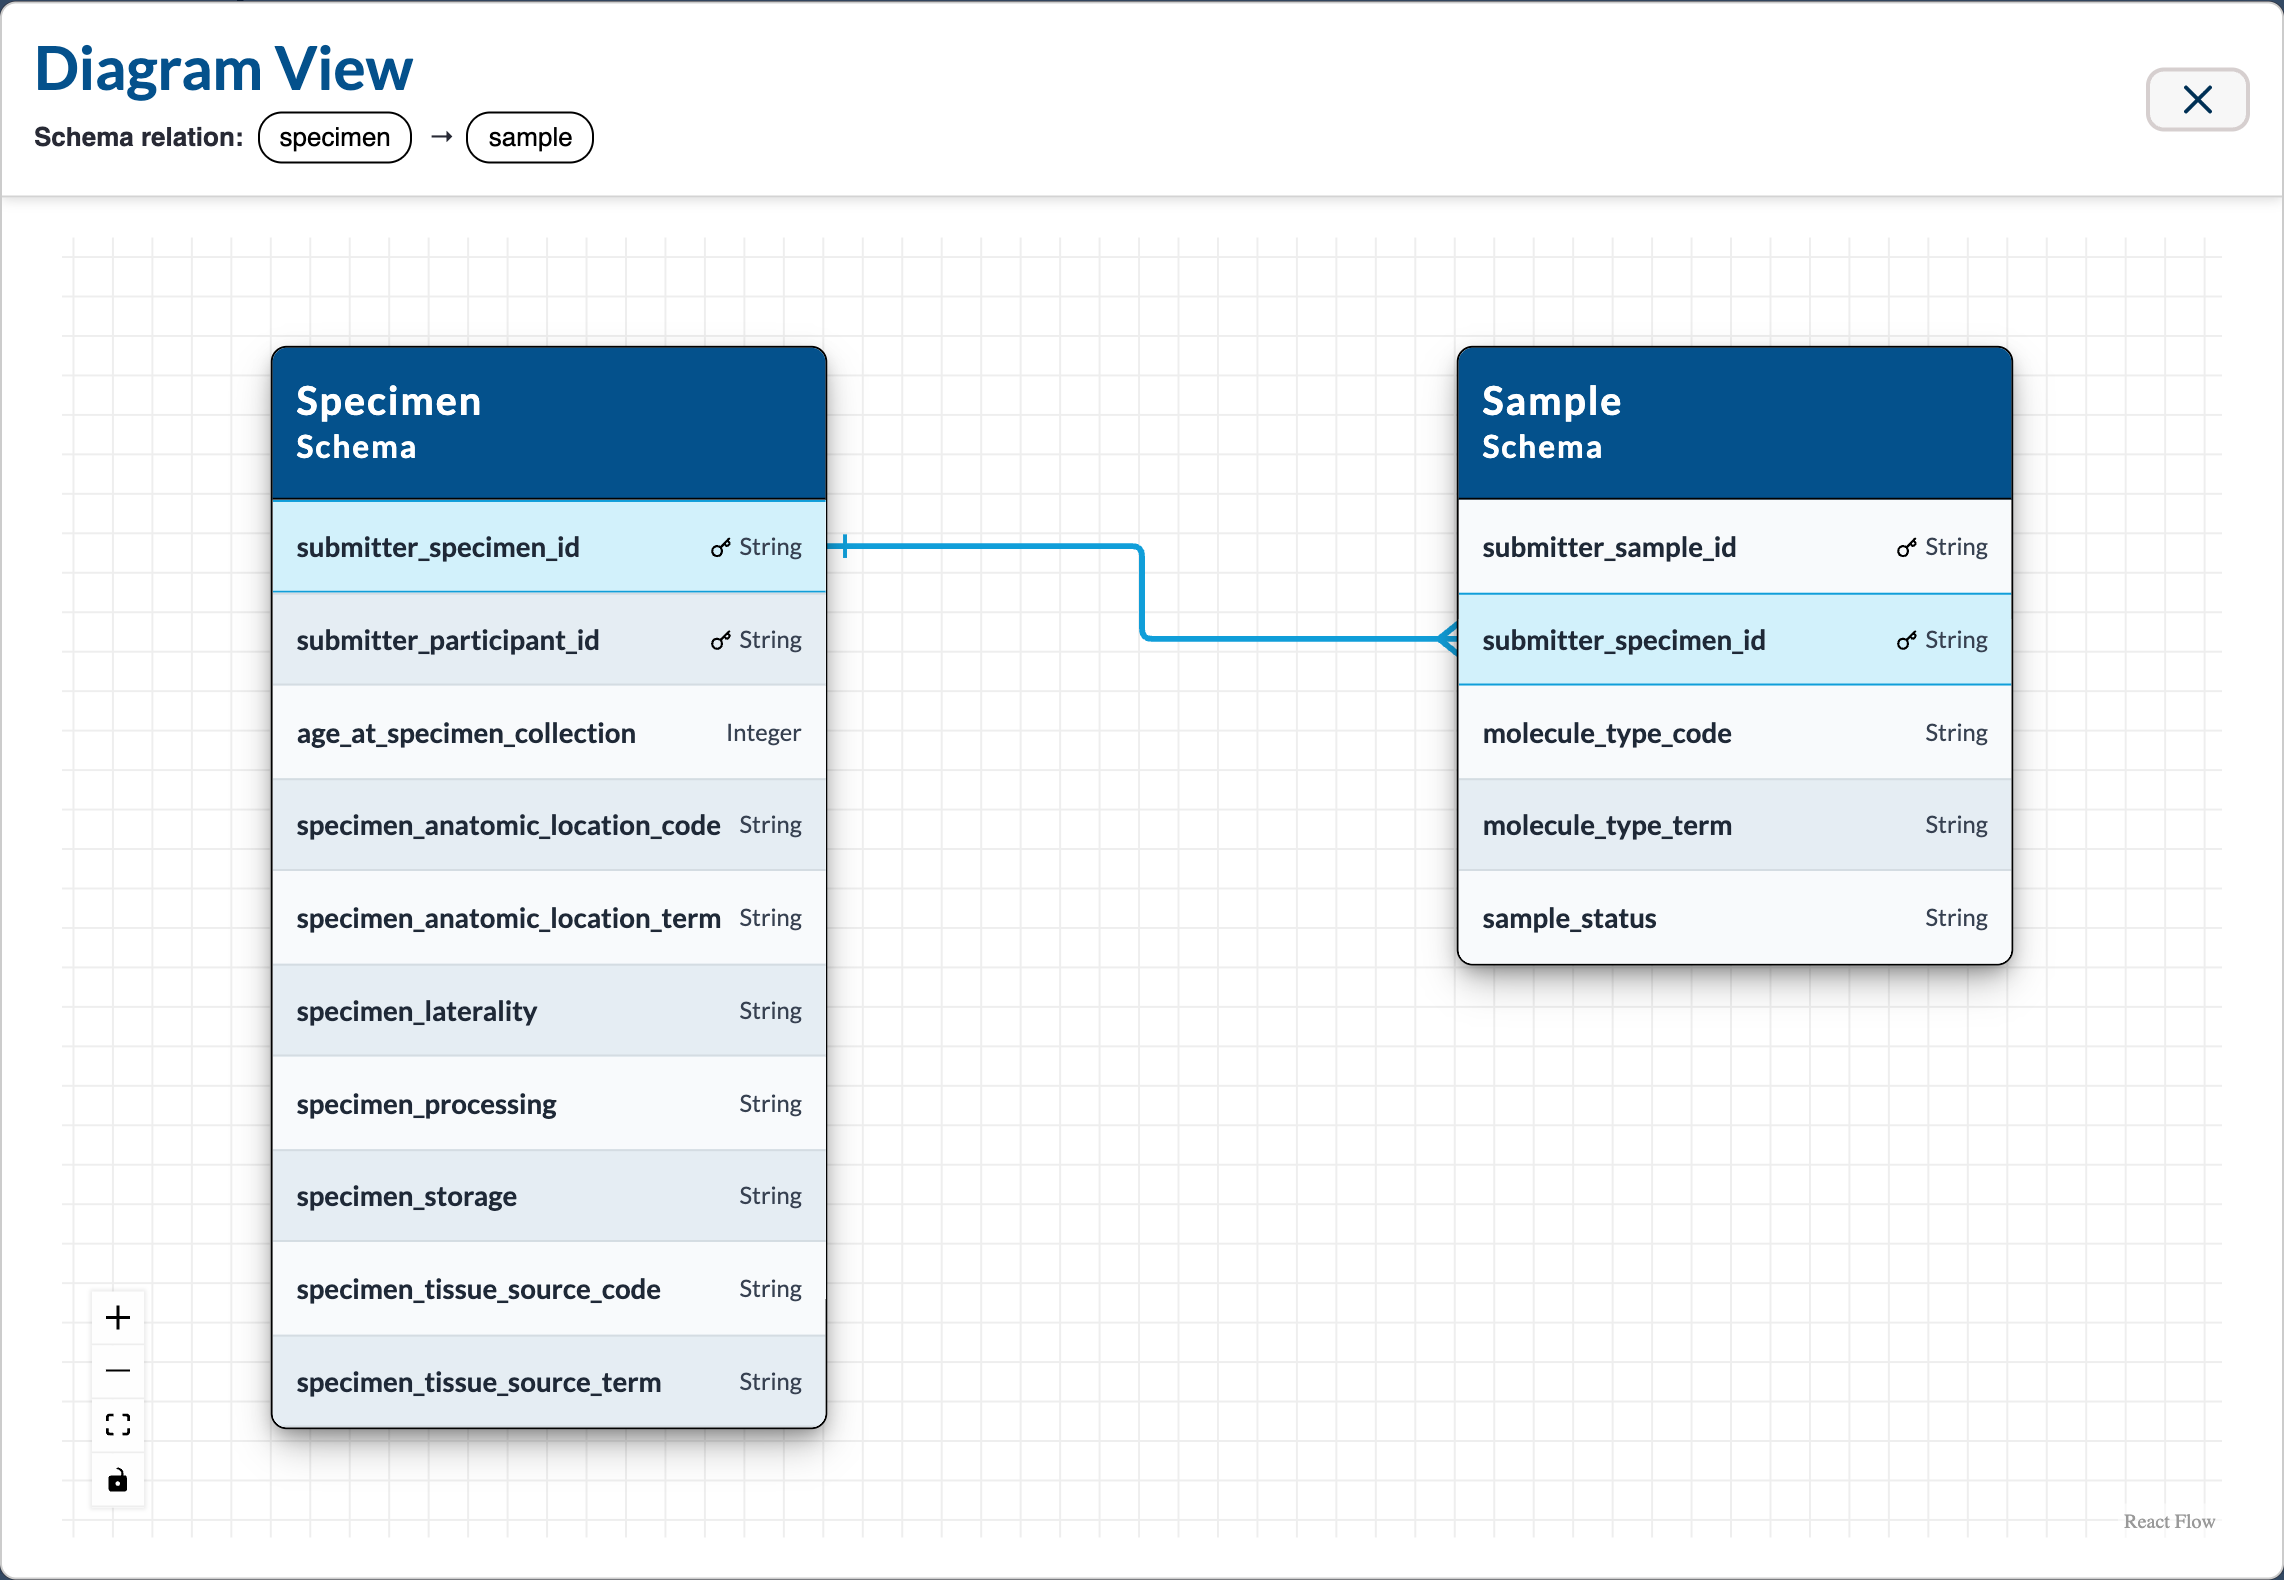2284x1580 pixels.
Task: Click key icon beside submitter_participant_id
Action: (x=721, y=640)
